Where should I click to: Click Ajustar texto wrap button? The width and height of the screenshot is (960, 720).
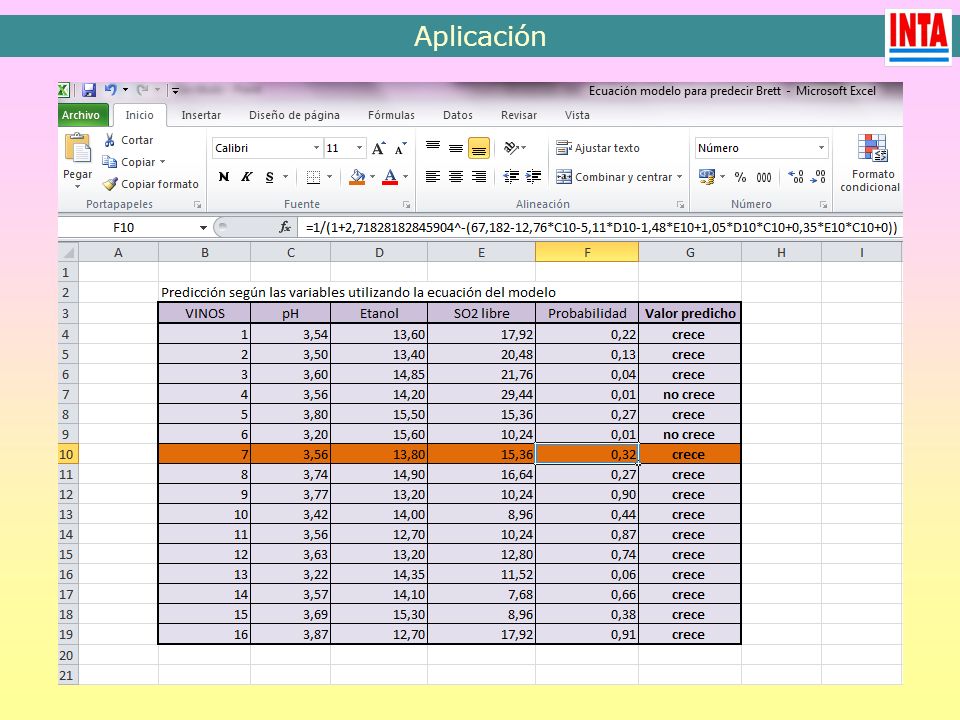point(598,148)
